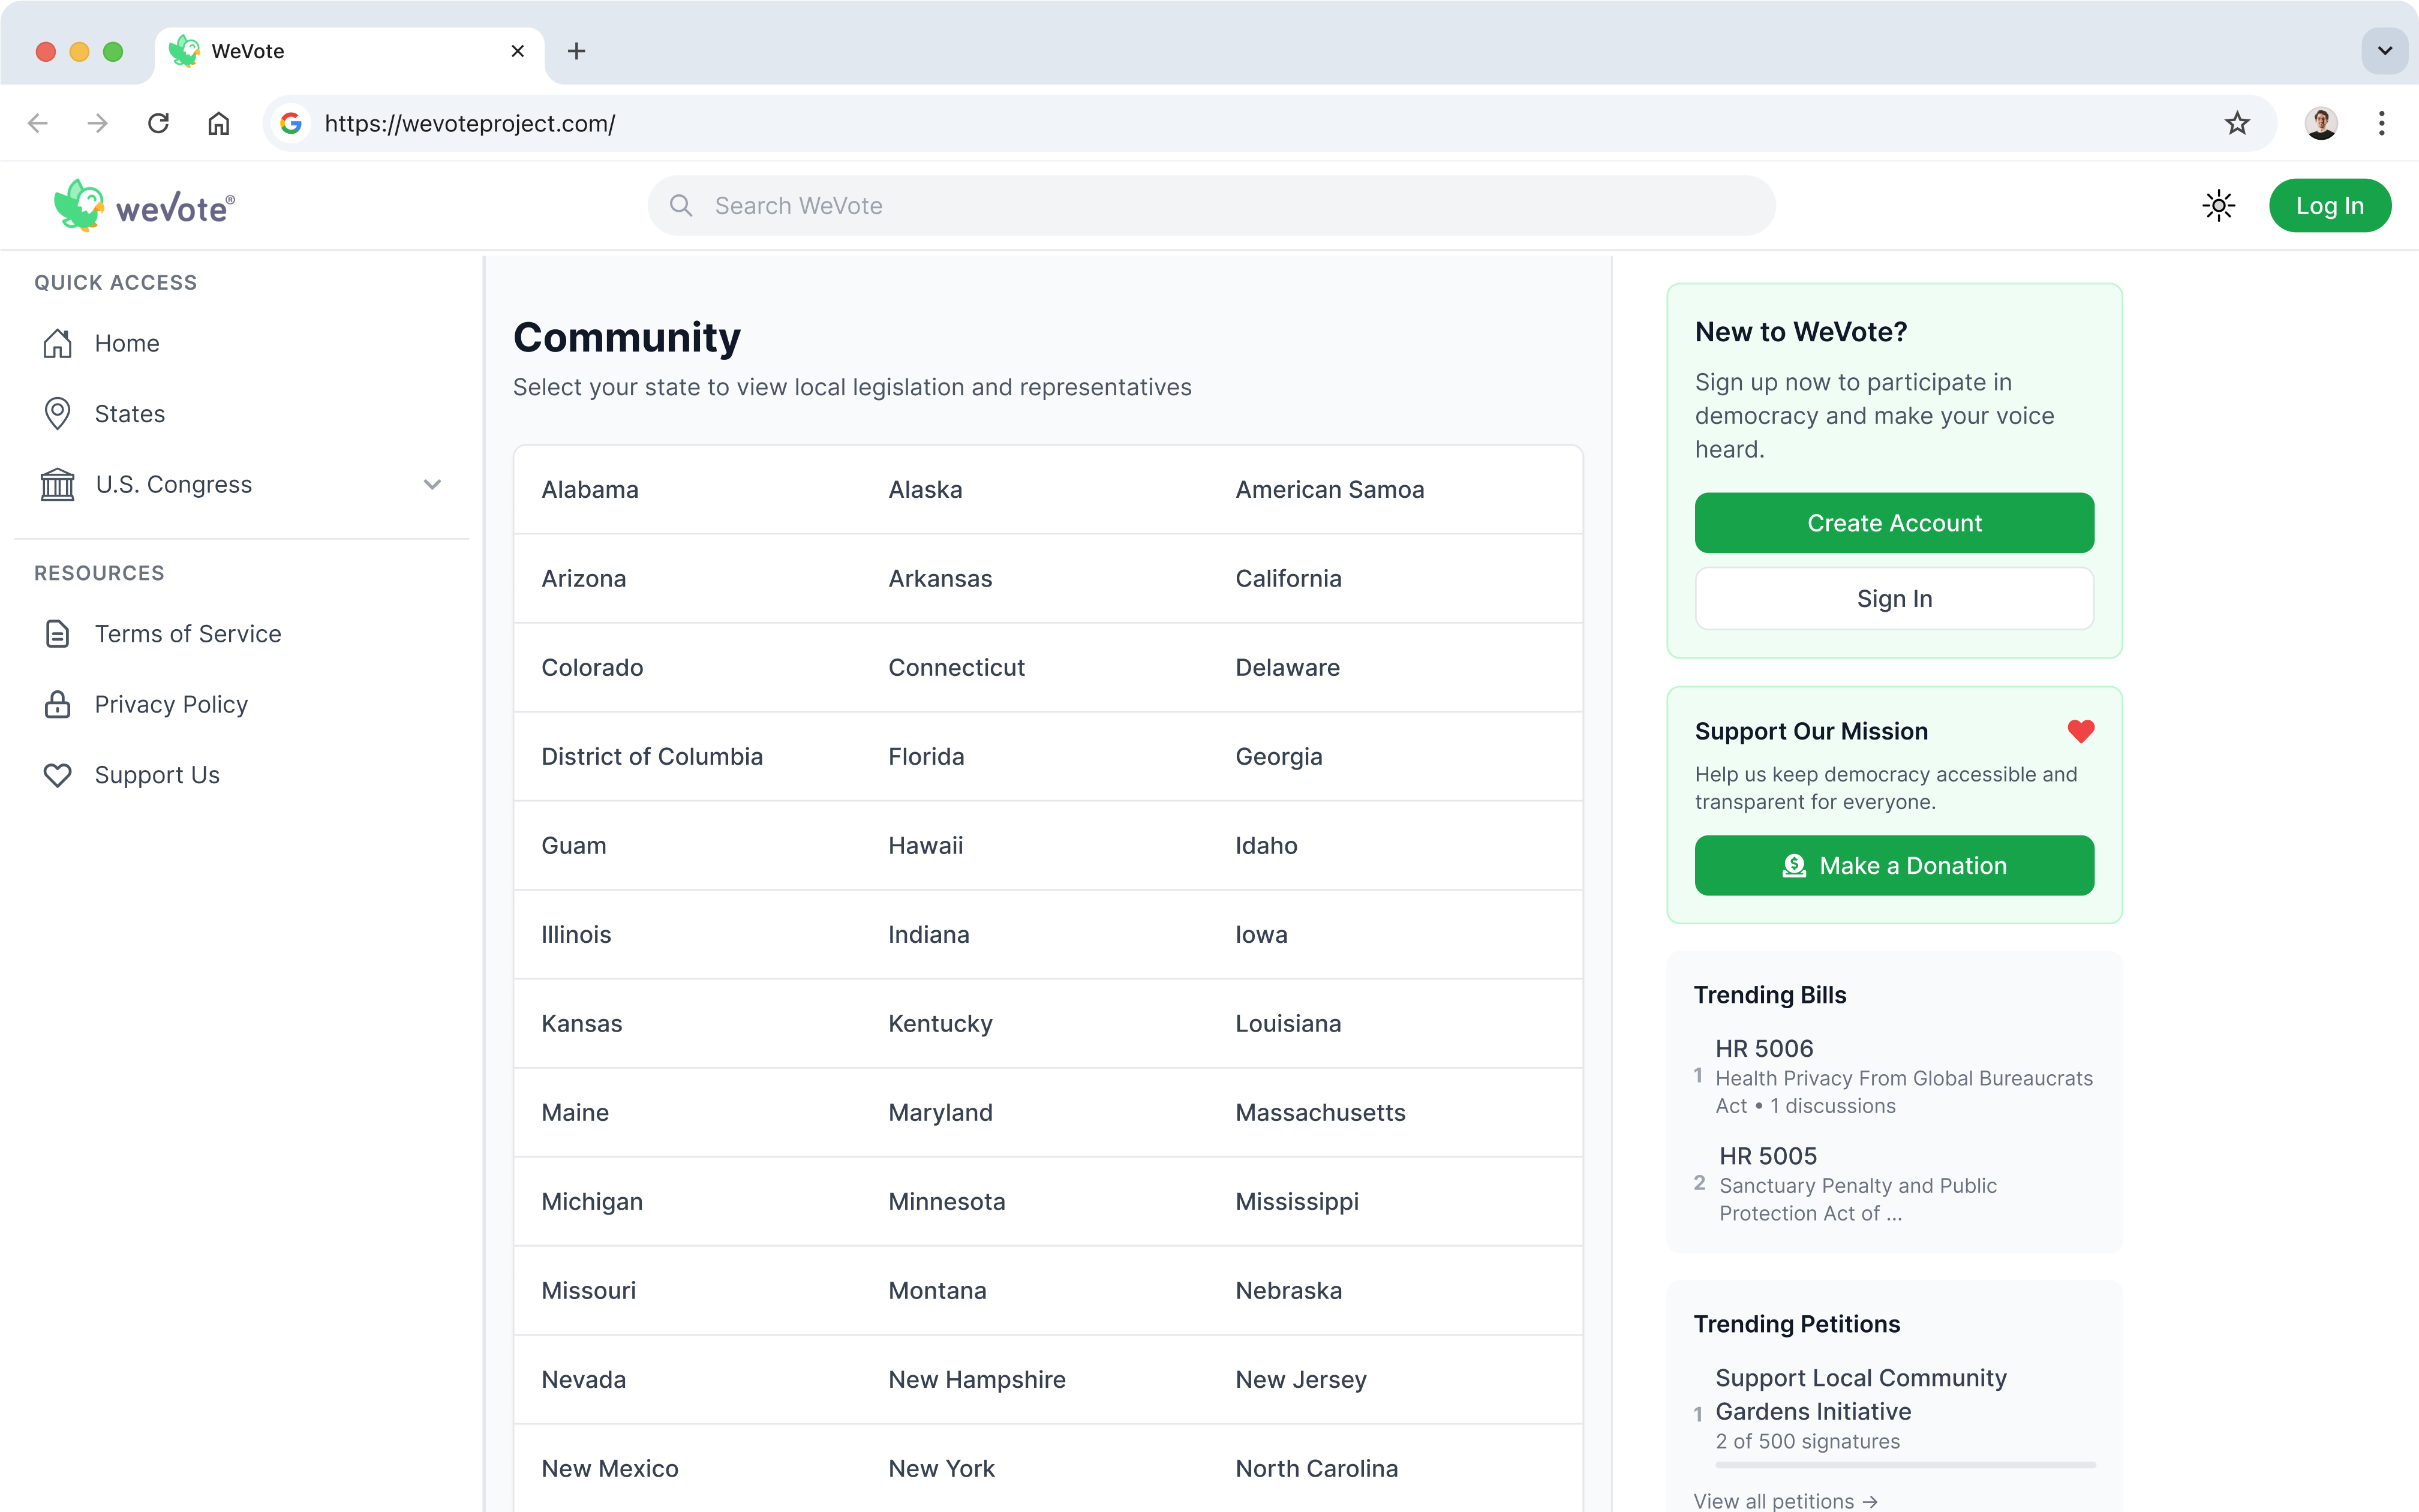The width and height of the screenshot is (2419, 1512).
Task: Open View all petitions link
Action: (x=1785, y=1500)
